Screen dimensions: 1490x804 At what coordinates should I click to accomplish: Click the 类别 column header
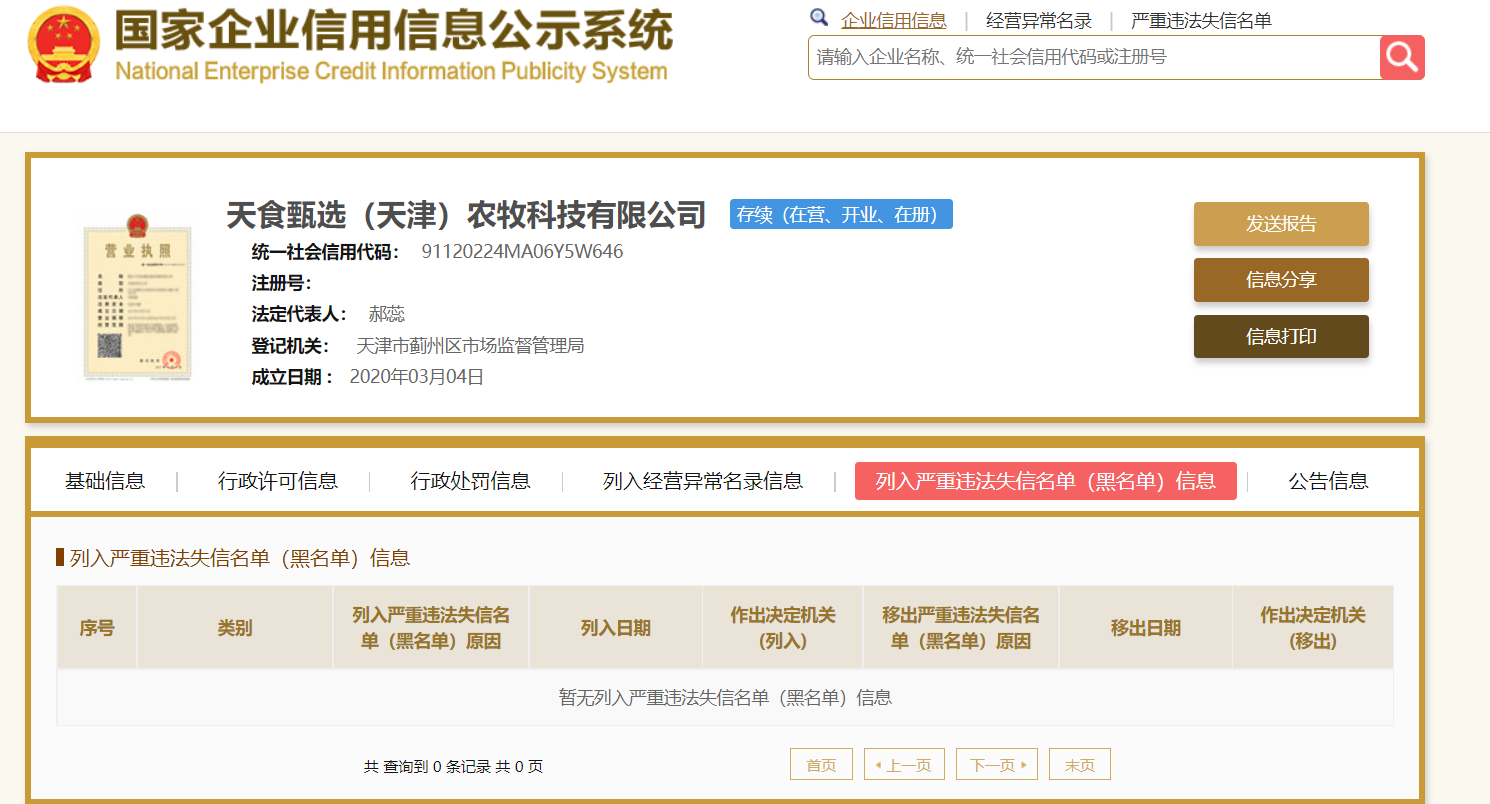point(235,628)
